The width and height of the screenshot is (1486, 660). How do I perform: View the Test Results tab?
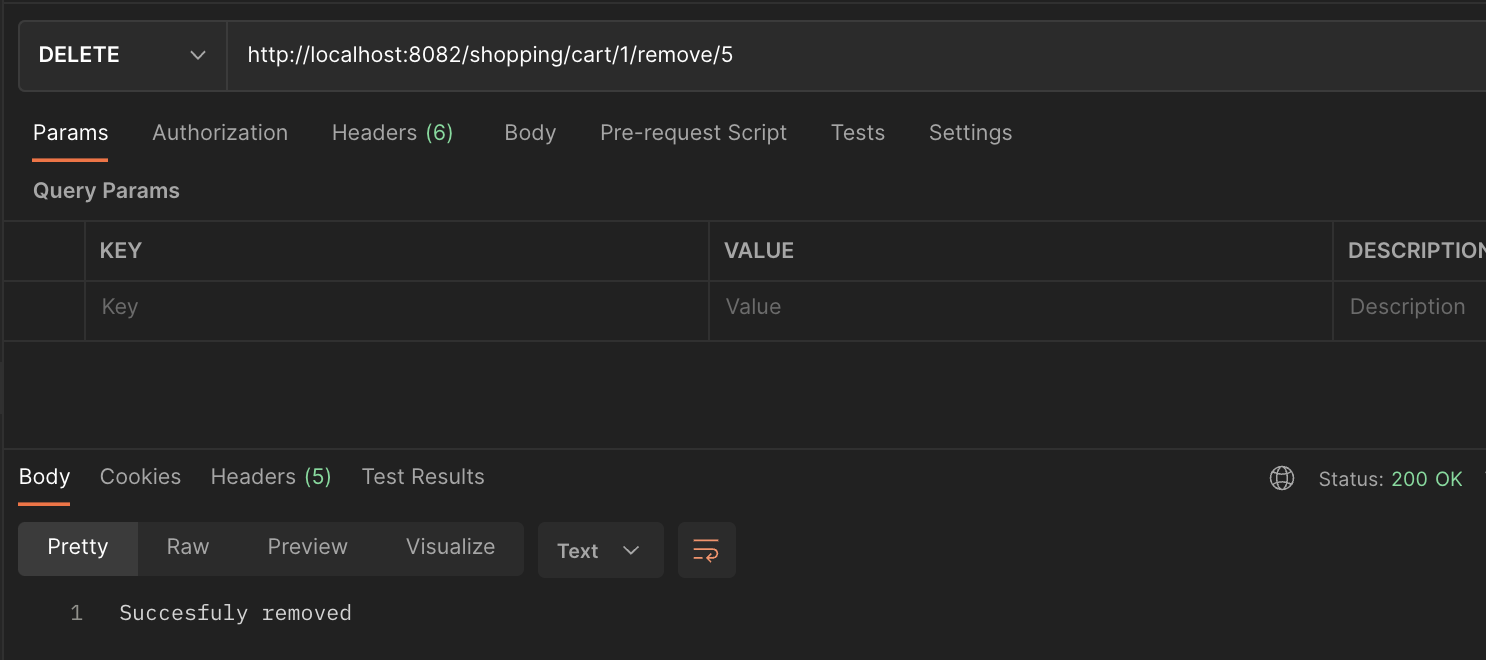tap(422, 476)
